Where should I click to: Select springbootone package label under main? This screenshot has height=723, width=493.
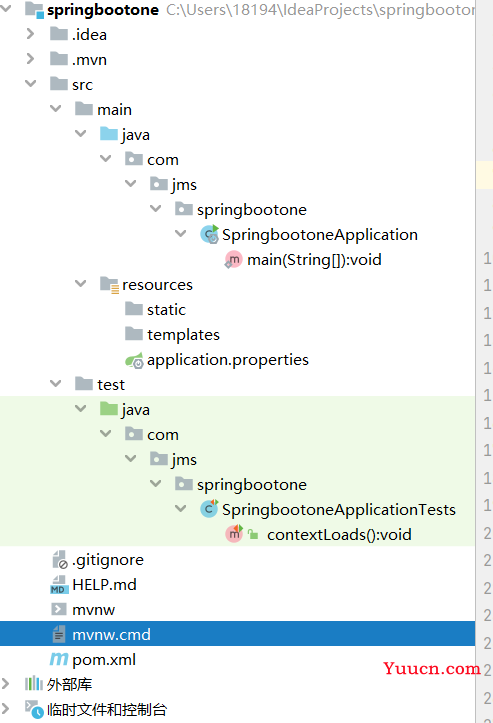click(x=252, y=210)
